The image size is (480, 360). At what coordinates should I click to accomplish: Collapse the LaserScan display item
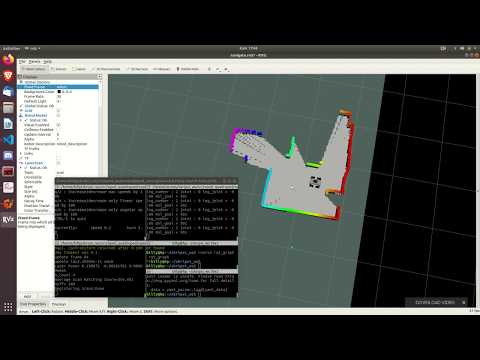[x=21, y=163]
